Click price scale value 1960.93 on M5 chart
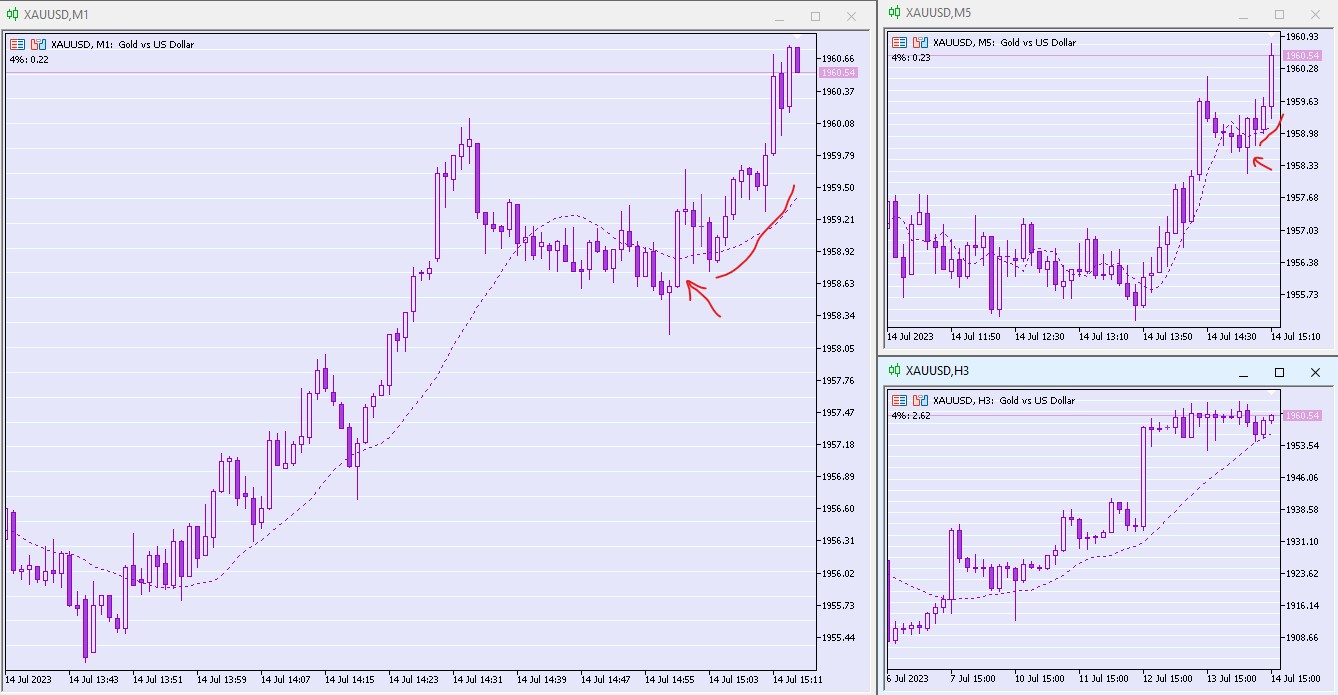The image size is (1338, 695). 1302,37
